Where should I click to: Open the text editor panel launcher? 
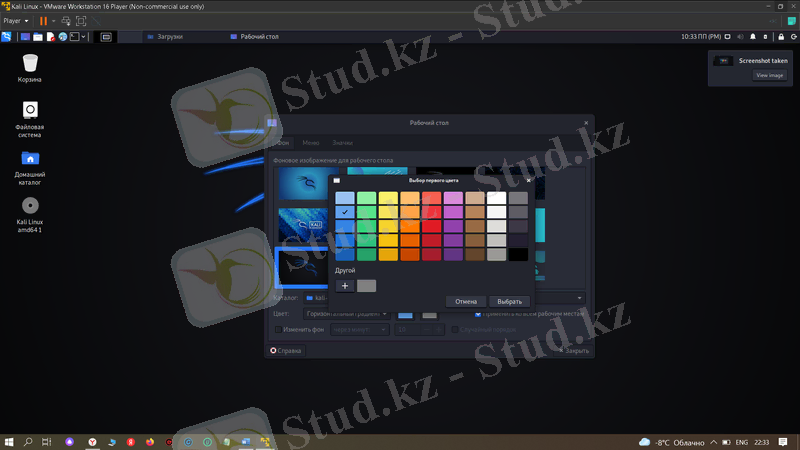pyautogui.click(x=51, y=37)
